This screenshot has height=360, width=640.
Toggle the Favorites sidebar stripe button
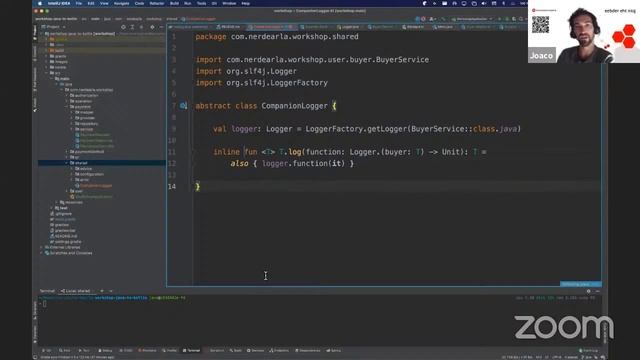coord(35,335)
